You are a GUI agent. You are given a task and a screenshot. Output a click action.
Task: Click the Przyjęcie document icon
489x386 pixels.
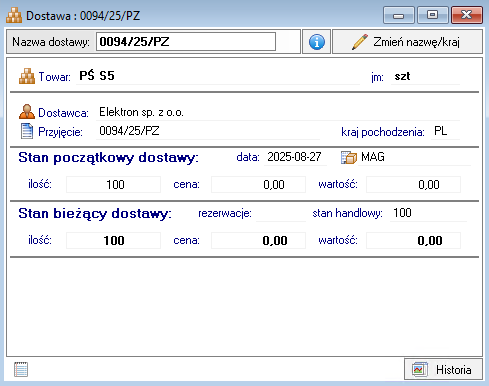(x=27, y=131)
